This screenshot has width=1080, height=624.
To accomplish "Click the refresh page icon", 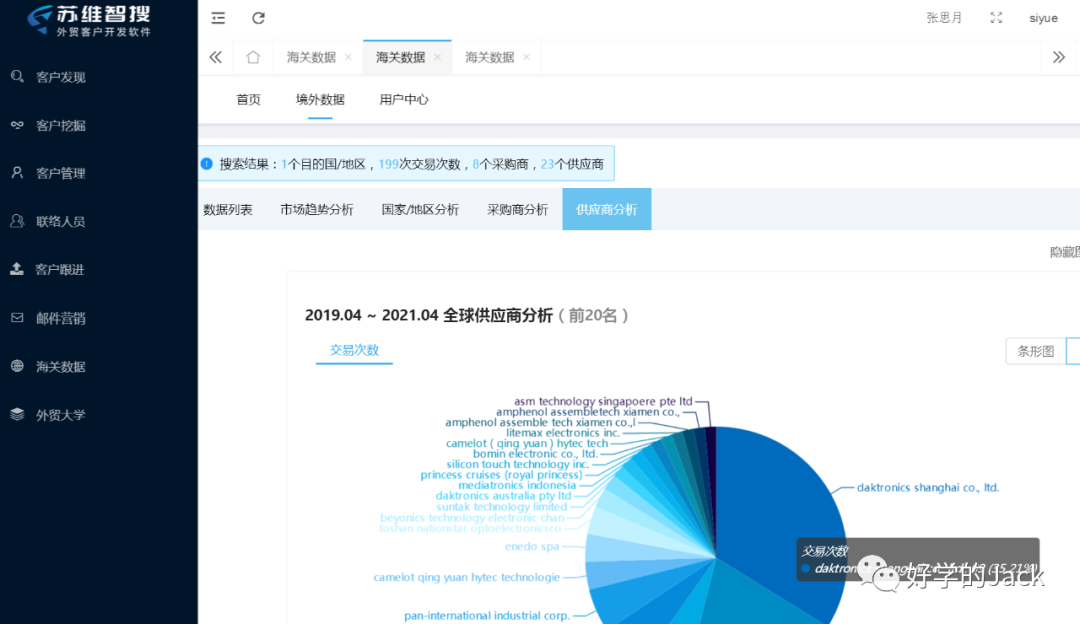I will coord(258,17).
